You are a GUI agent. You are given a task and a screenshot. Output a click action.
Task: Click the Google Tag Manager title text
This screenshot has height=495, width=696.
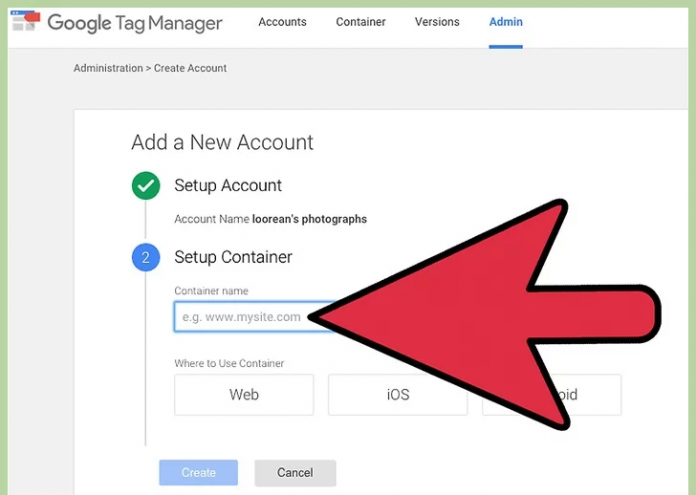click(x=135, y=22)
